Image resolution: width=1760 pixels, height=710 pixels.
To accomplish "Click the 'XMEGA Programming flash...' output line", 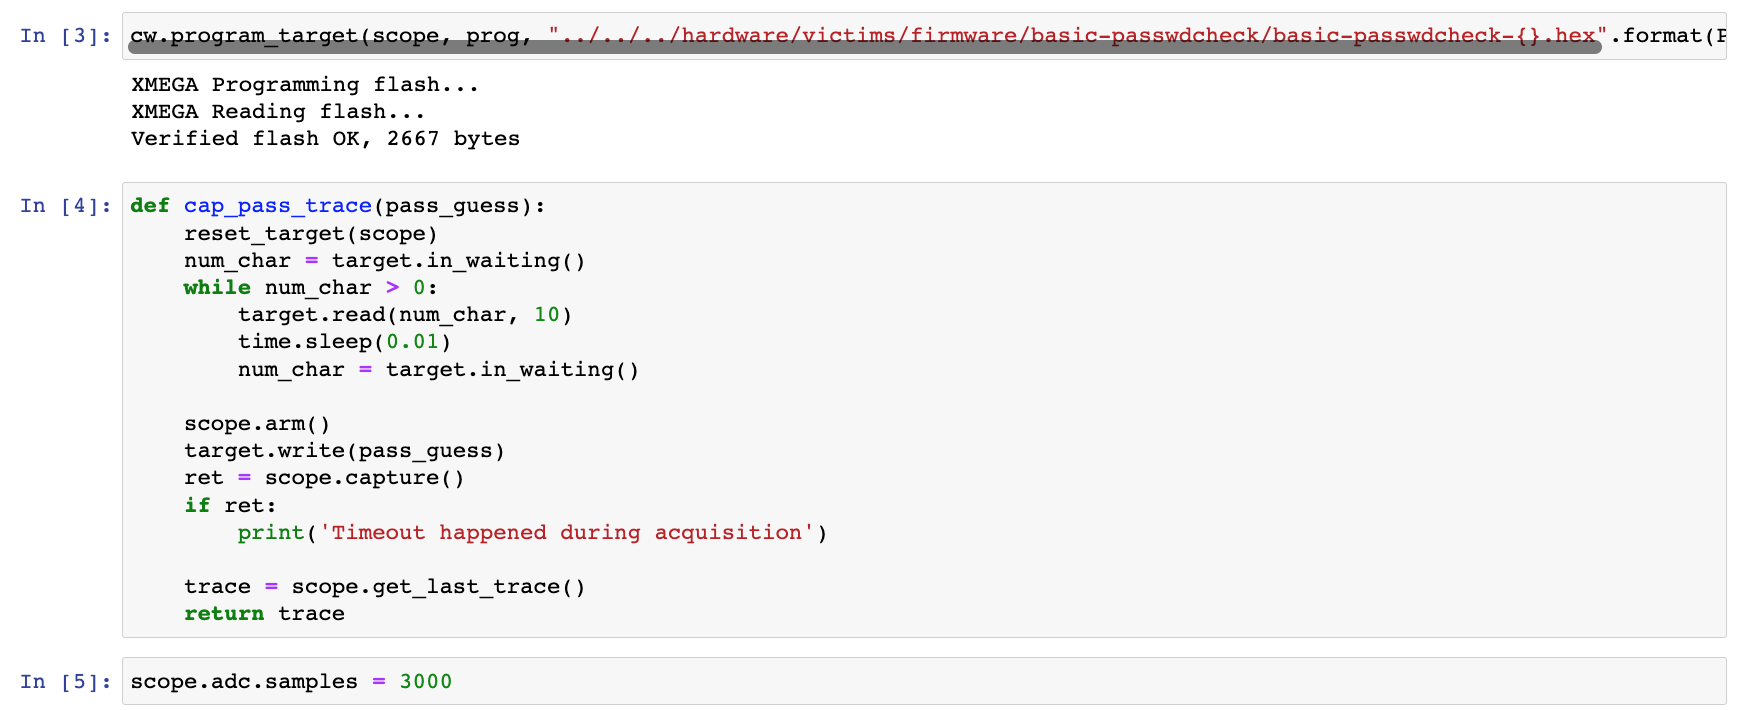I will [305, 85].
